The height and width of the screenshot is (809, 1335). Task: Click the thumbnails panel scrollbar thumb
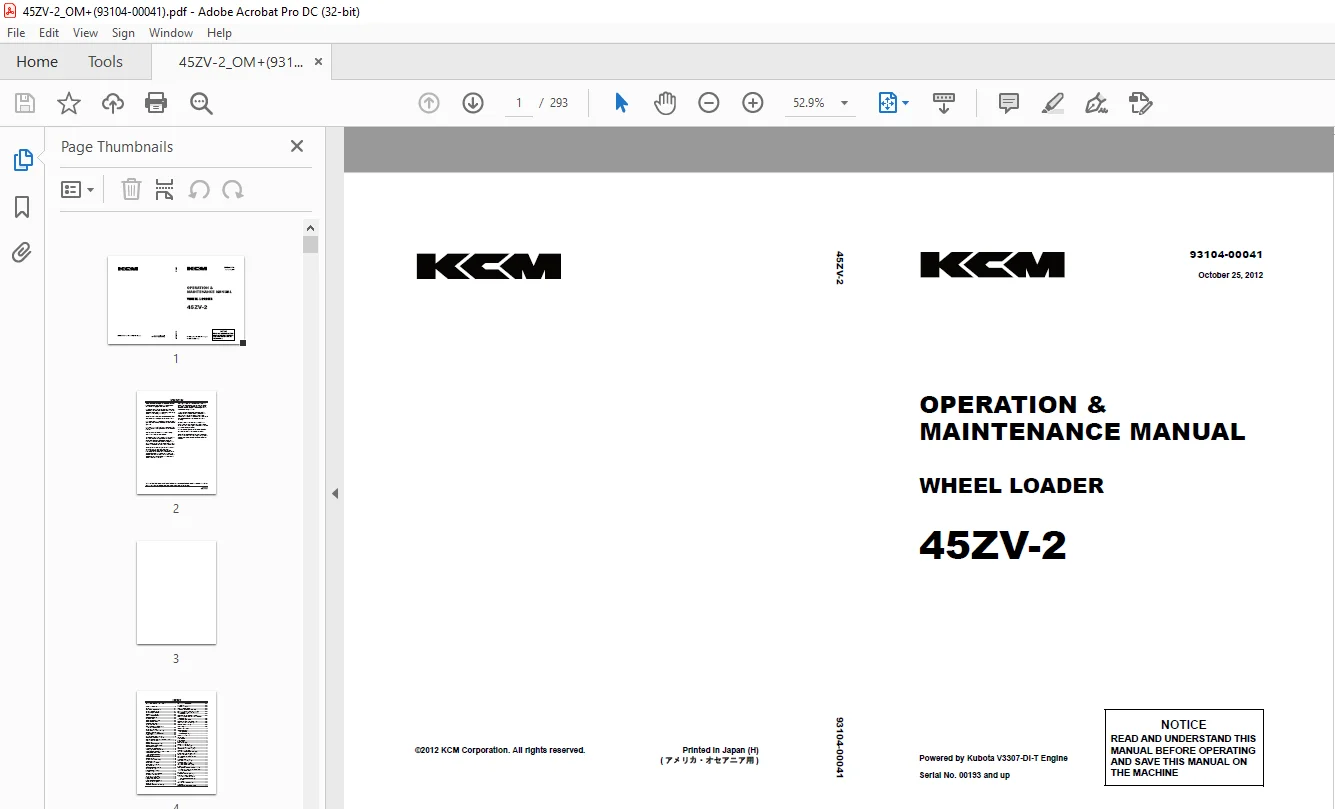point(311,244)
